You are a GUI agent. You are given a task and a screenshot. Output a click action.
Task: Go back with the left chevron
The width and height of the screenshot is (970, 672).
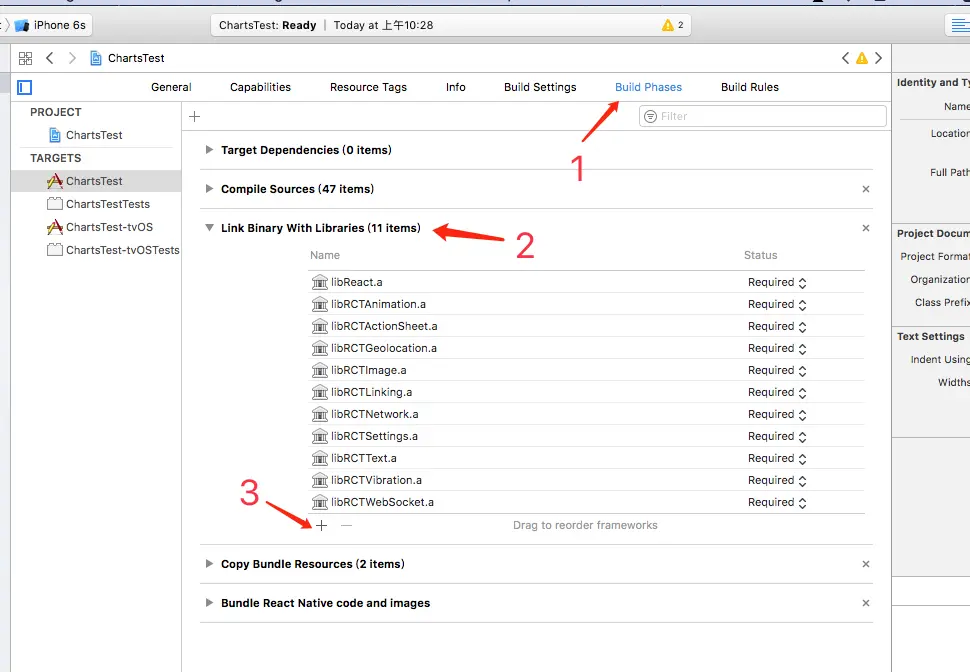[x=49, y=58]
